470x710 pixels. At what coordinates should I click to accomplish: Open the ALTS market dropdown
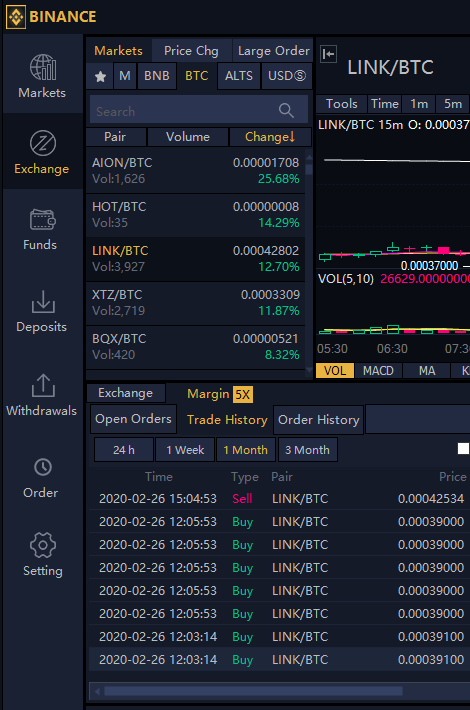pyautogui.click(x=239, y=76)
